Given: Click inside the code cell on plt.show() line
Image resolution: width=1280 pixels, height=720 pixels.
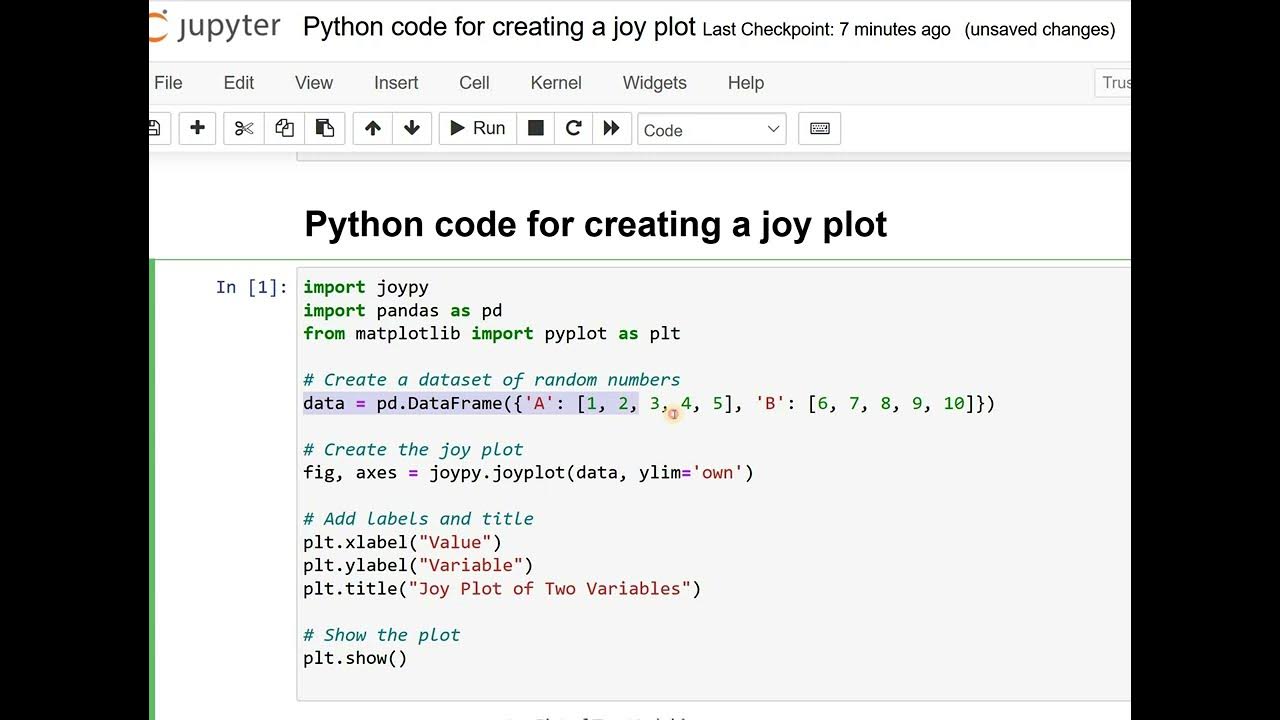Looking at the screenshot, I should [x=355, y=658].
